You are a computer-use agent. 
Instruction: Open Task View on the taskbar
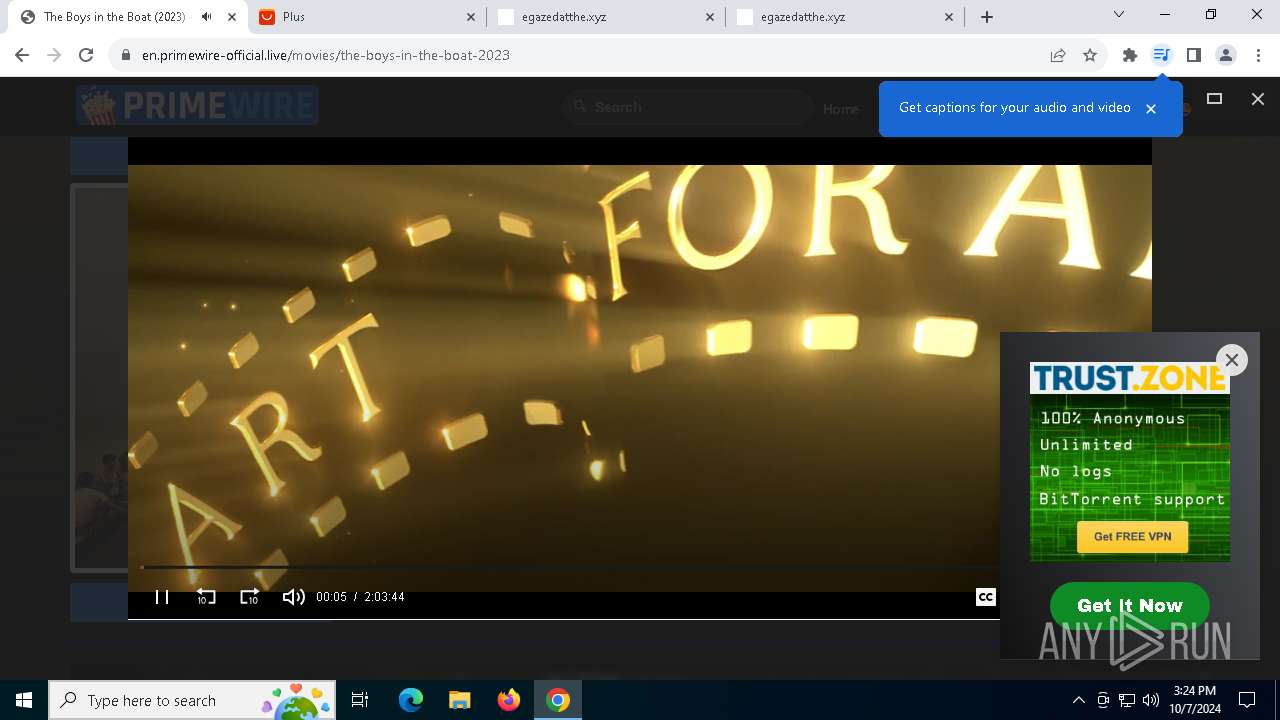pyautogui.click(x=360, y=700)
